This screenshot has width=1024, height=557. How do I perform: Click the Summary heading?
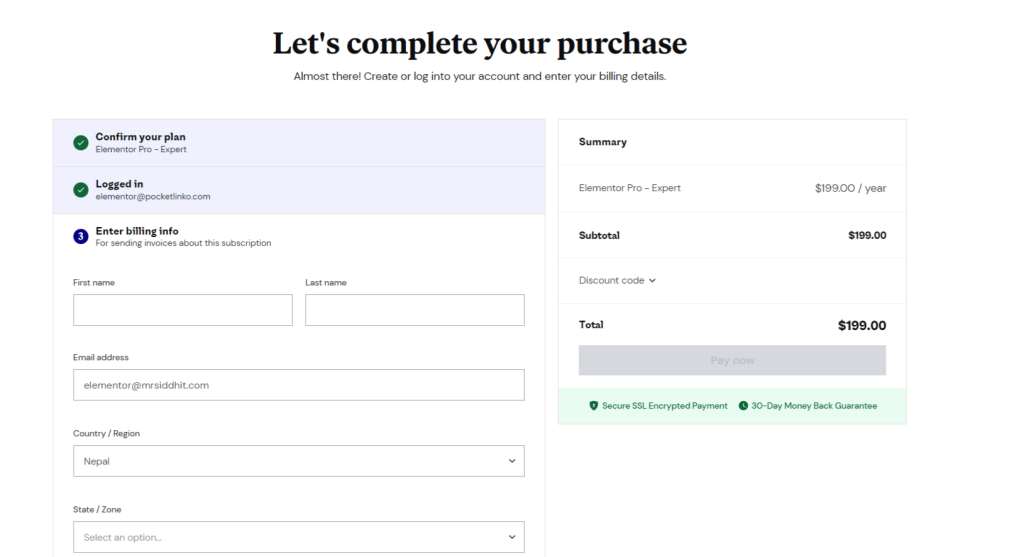(x=603, y=142)
